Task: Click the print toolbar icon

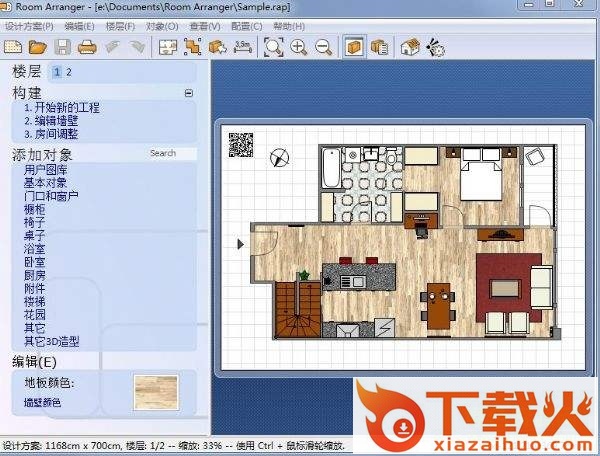Action: click(x=87, y=47)
